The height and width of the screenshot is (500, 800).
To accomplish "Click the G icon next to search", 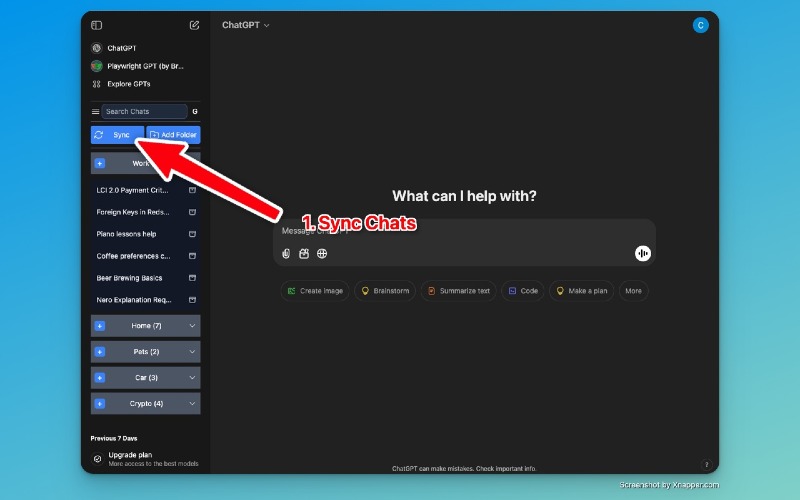I will [x=195, y=111].
